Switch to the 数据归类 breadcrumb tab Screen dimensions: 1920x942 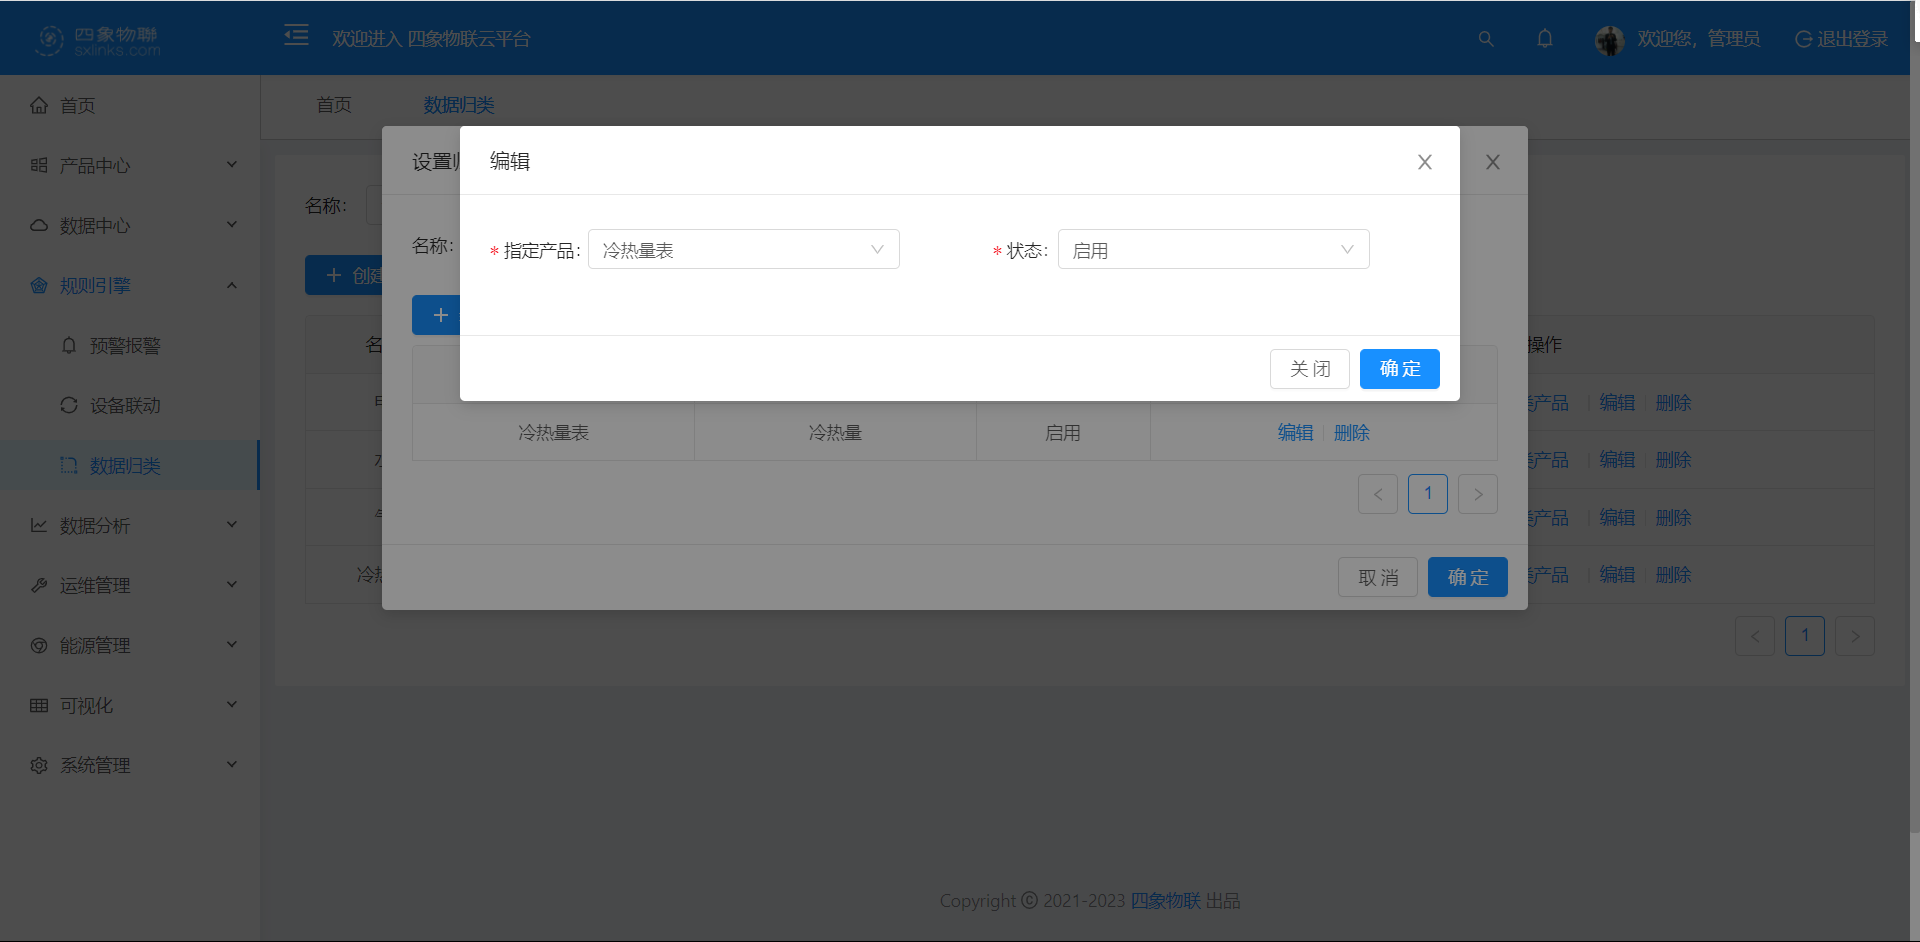[458, 105]
